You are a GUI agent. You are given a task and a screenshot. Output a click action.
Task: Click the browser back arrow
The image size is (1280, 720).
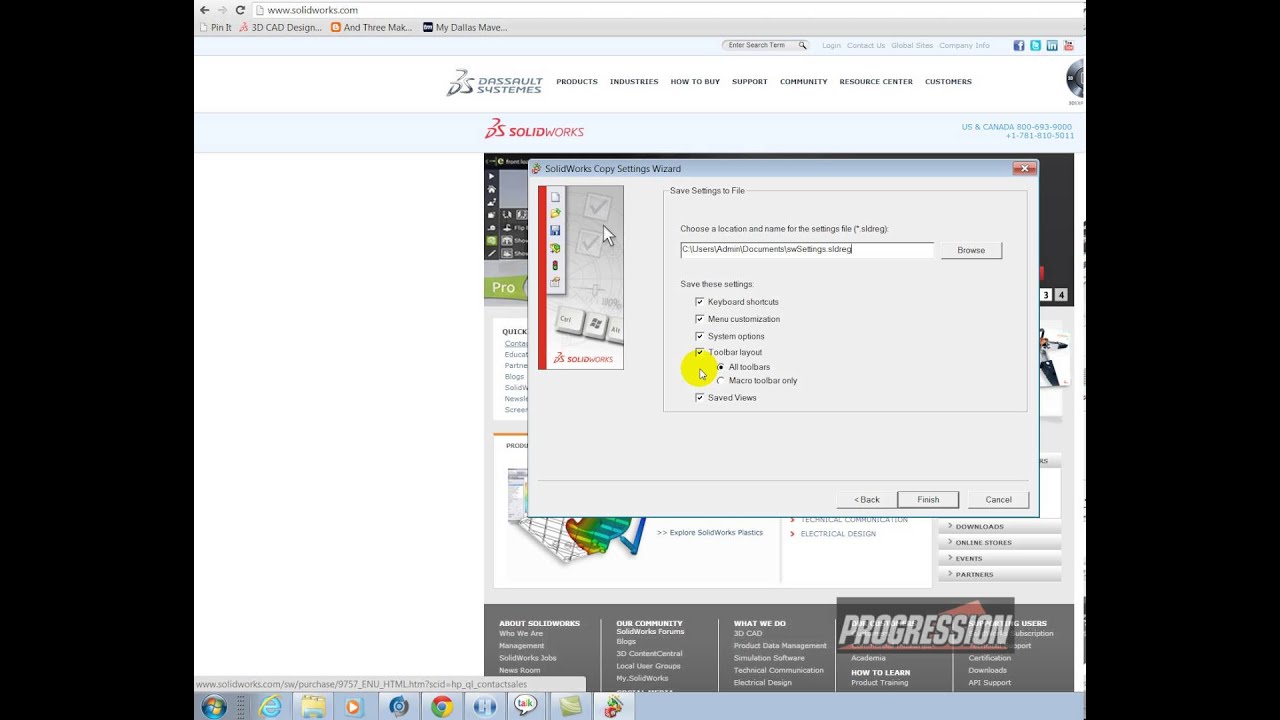(205, 10)
